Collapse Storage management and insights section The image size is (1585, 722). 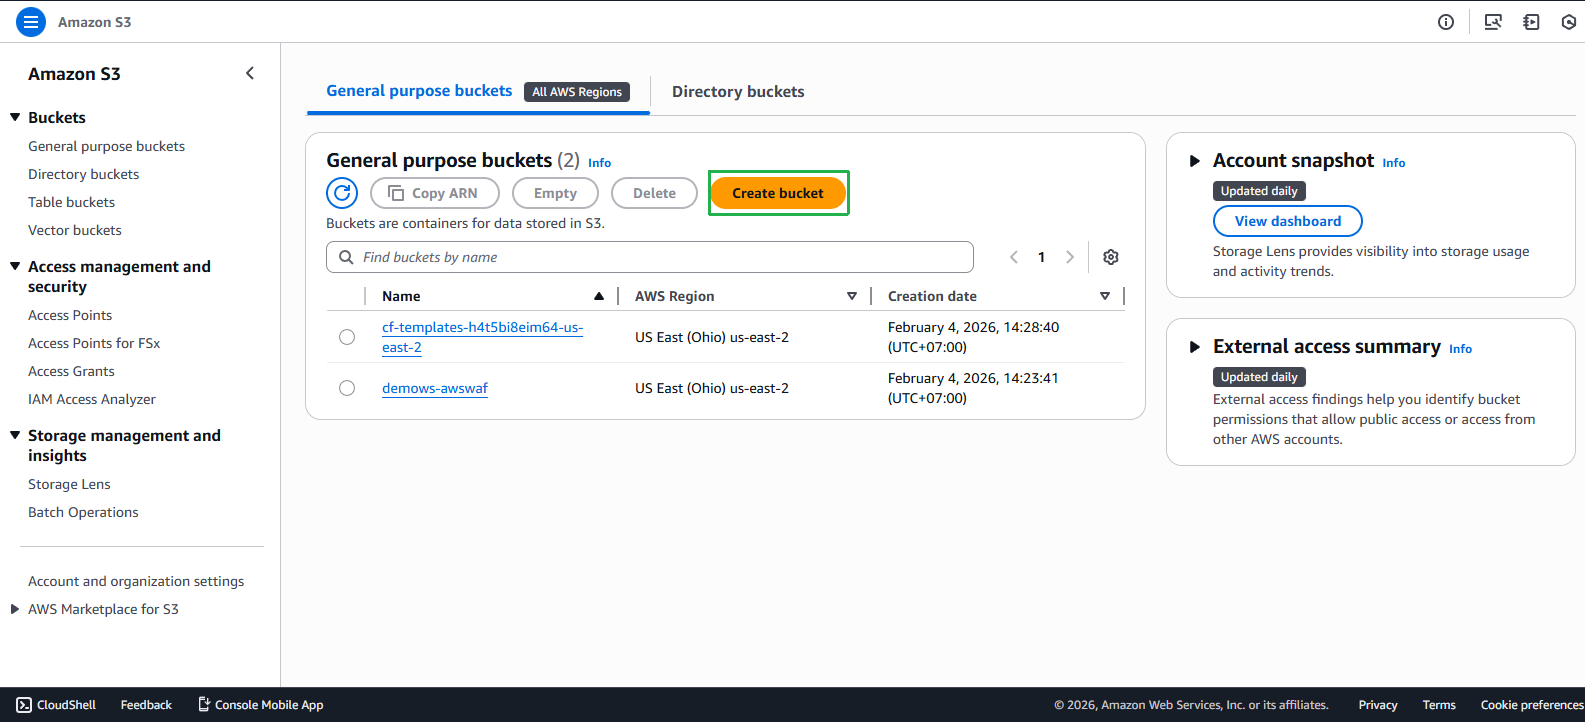coord(15,435)
